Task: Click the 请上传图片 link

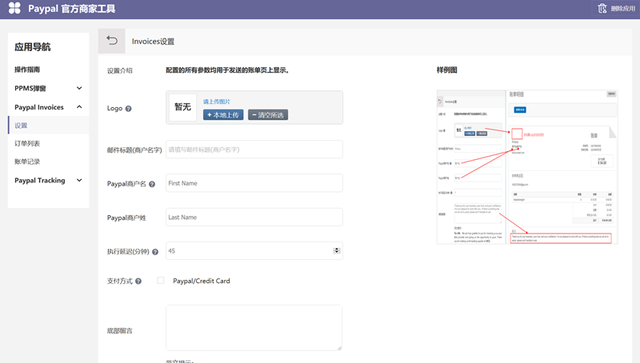Action: tap(216, 102)
